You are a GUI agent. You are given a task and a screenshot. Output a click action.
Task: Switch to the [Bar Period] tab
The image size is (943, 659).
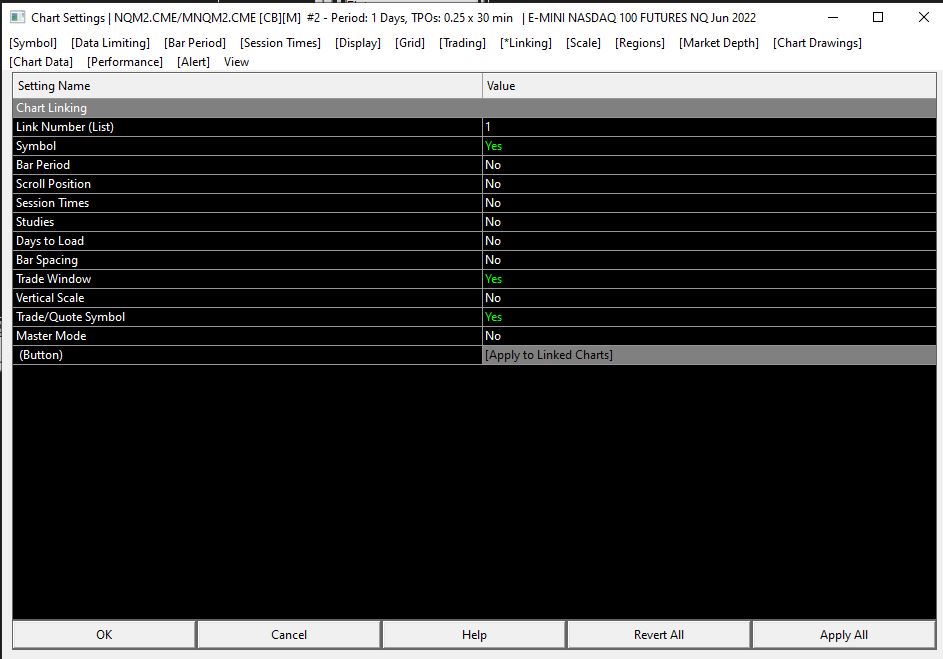pyautogui.click(x=195, y=43)
